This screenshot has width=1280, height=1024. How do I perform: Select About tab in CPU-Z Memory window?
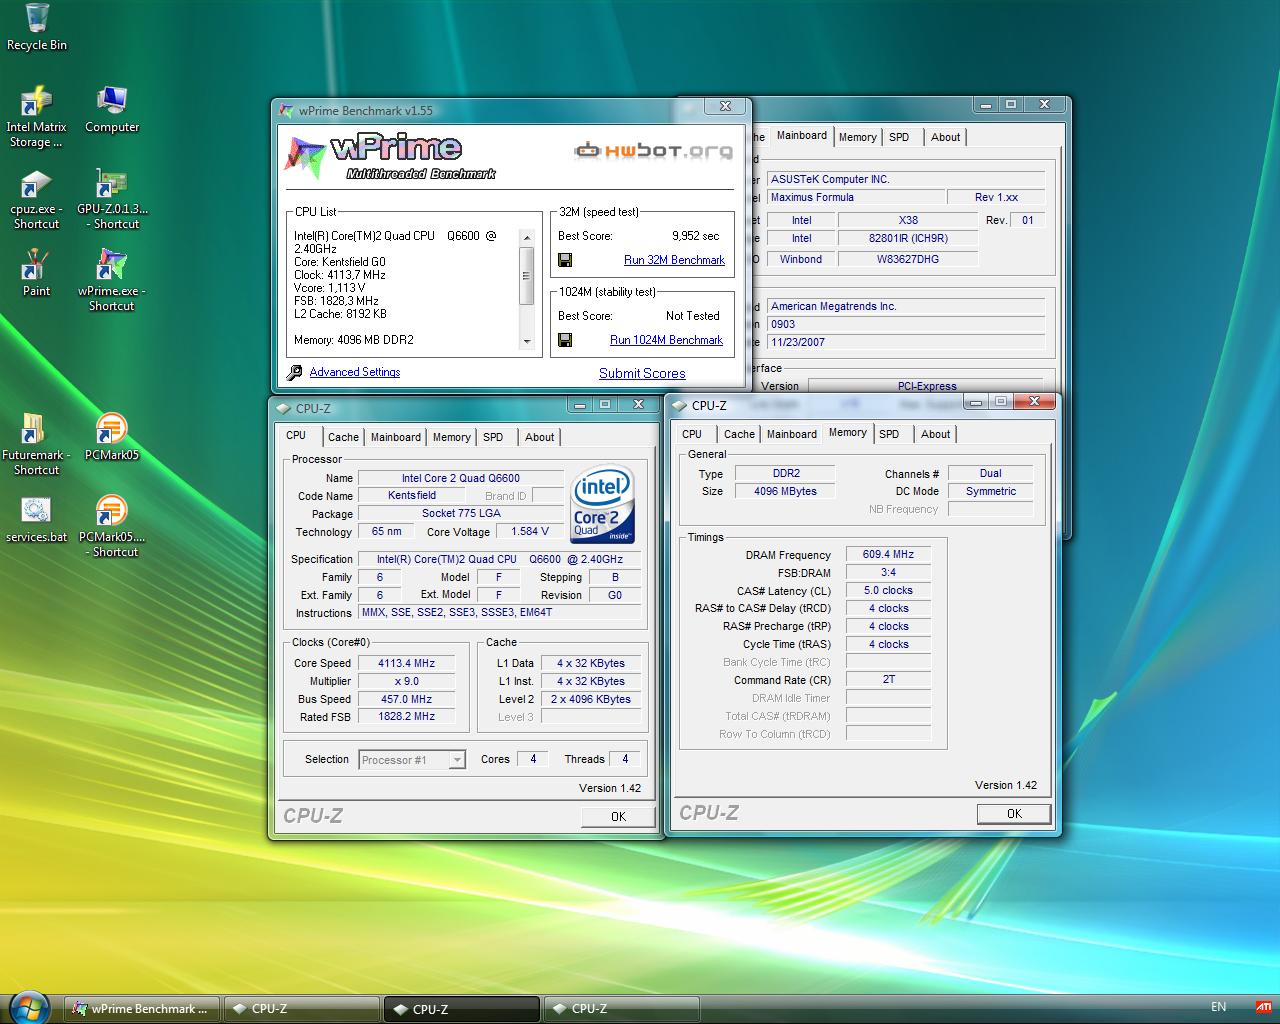coord(936,434)
